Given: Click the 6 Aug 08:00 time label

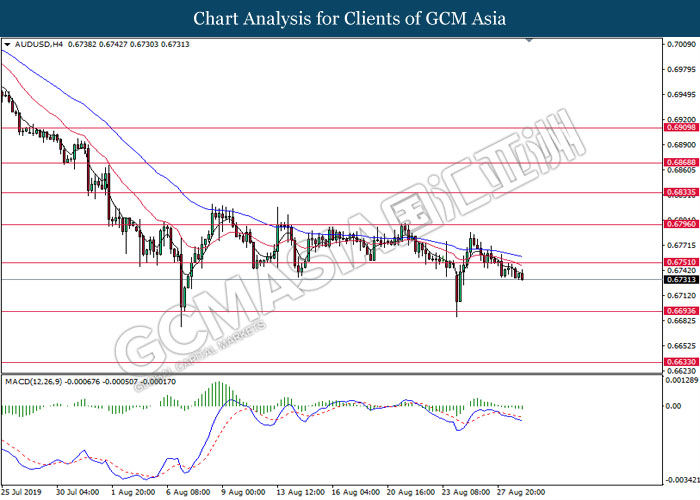Looking at the screenshot, I should (188, 492).
